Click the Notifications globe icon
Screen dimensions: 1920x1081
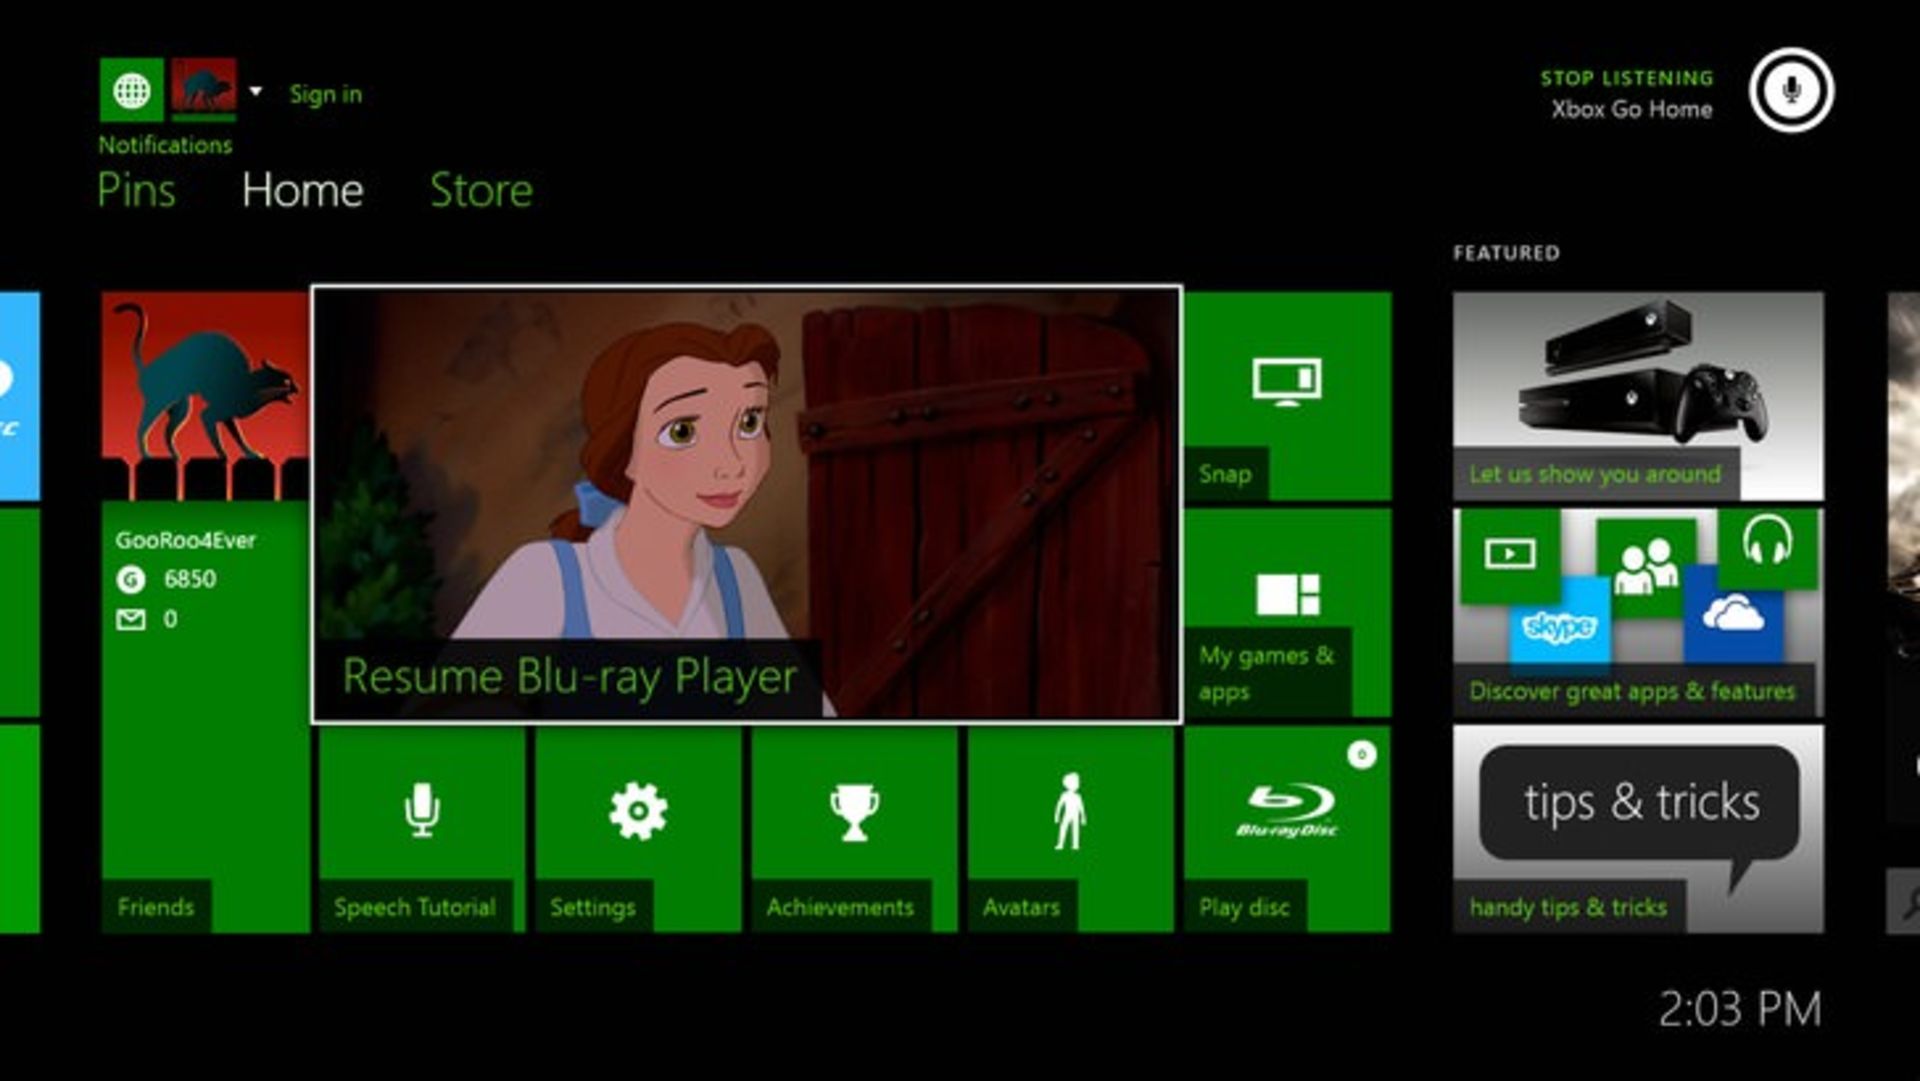click(x=131, y=90)
